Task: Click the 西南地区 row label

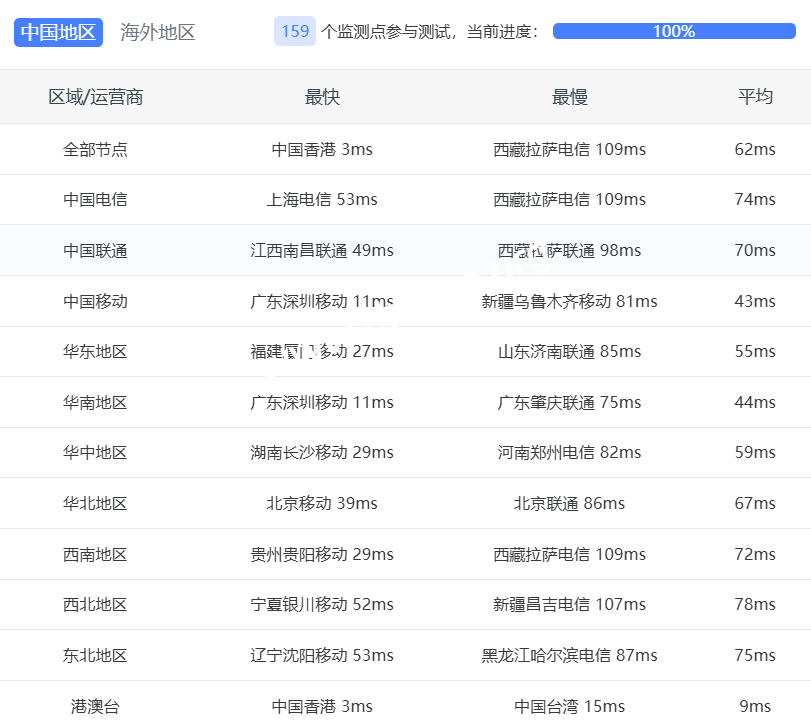Action: click(96, 554)
